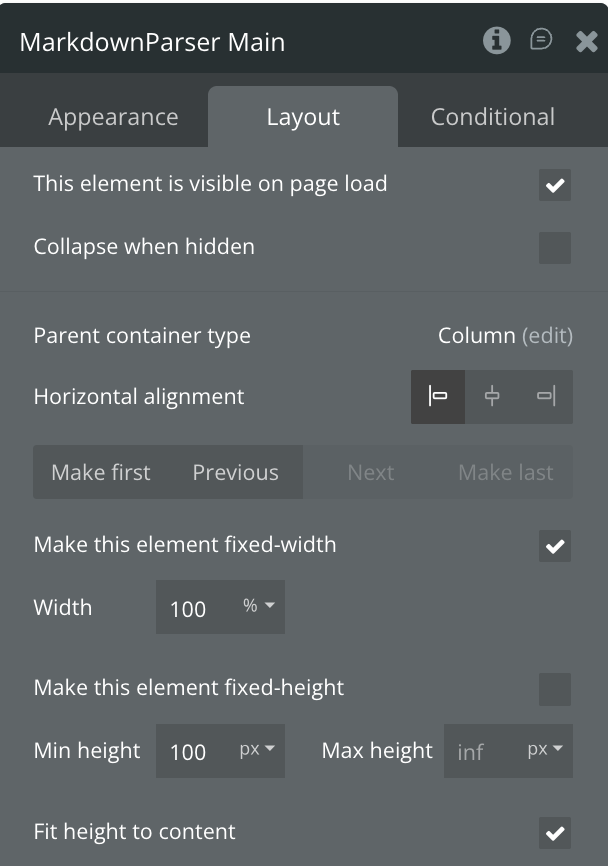Open the Conditional tab
Image resolution: width=608 pixels, height=866 pixels.
[492, 117]
